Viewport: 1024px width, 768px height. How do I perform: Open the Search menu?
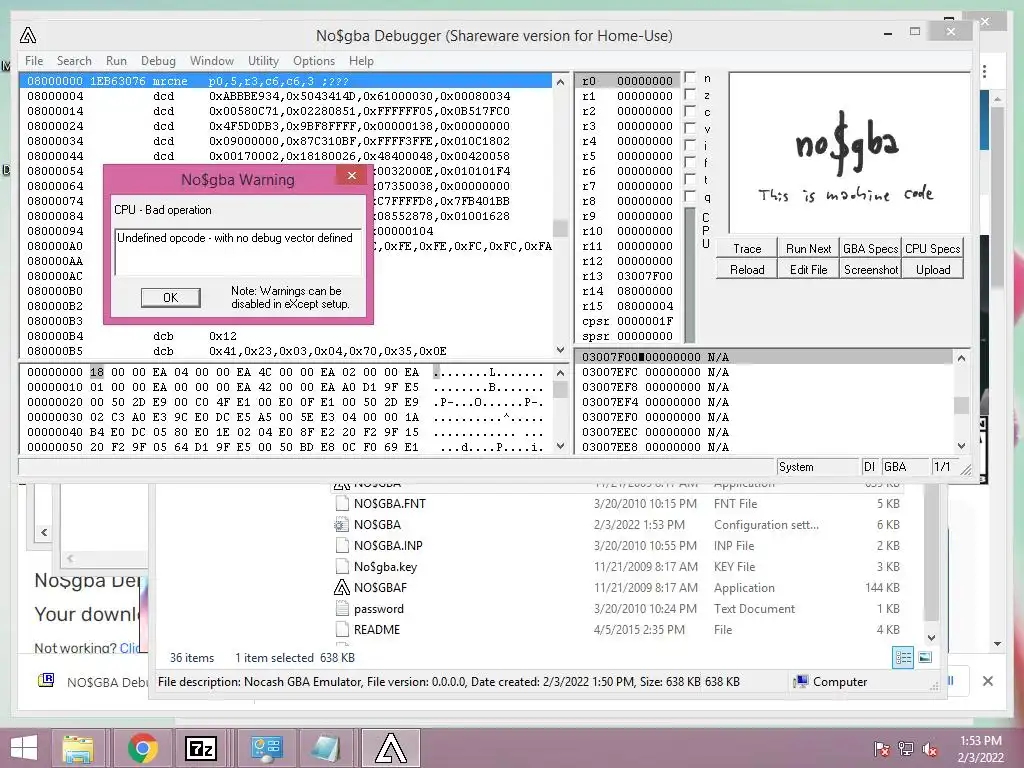[x=74, y=61]
